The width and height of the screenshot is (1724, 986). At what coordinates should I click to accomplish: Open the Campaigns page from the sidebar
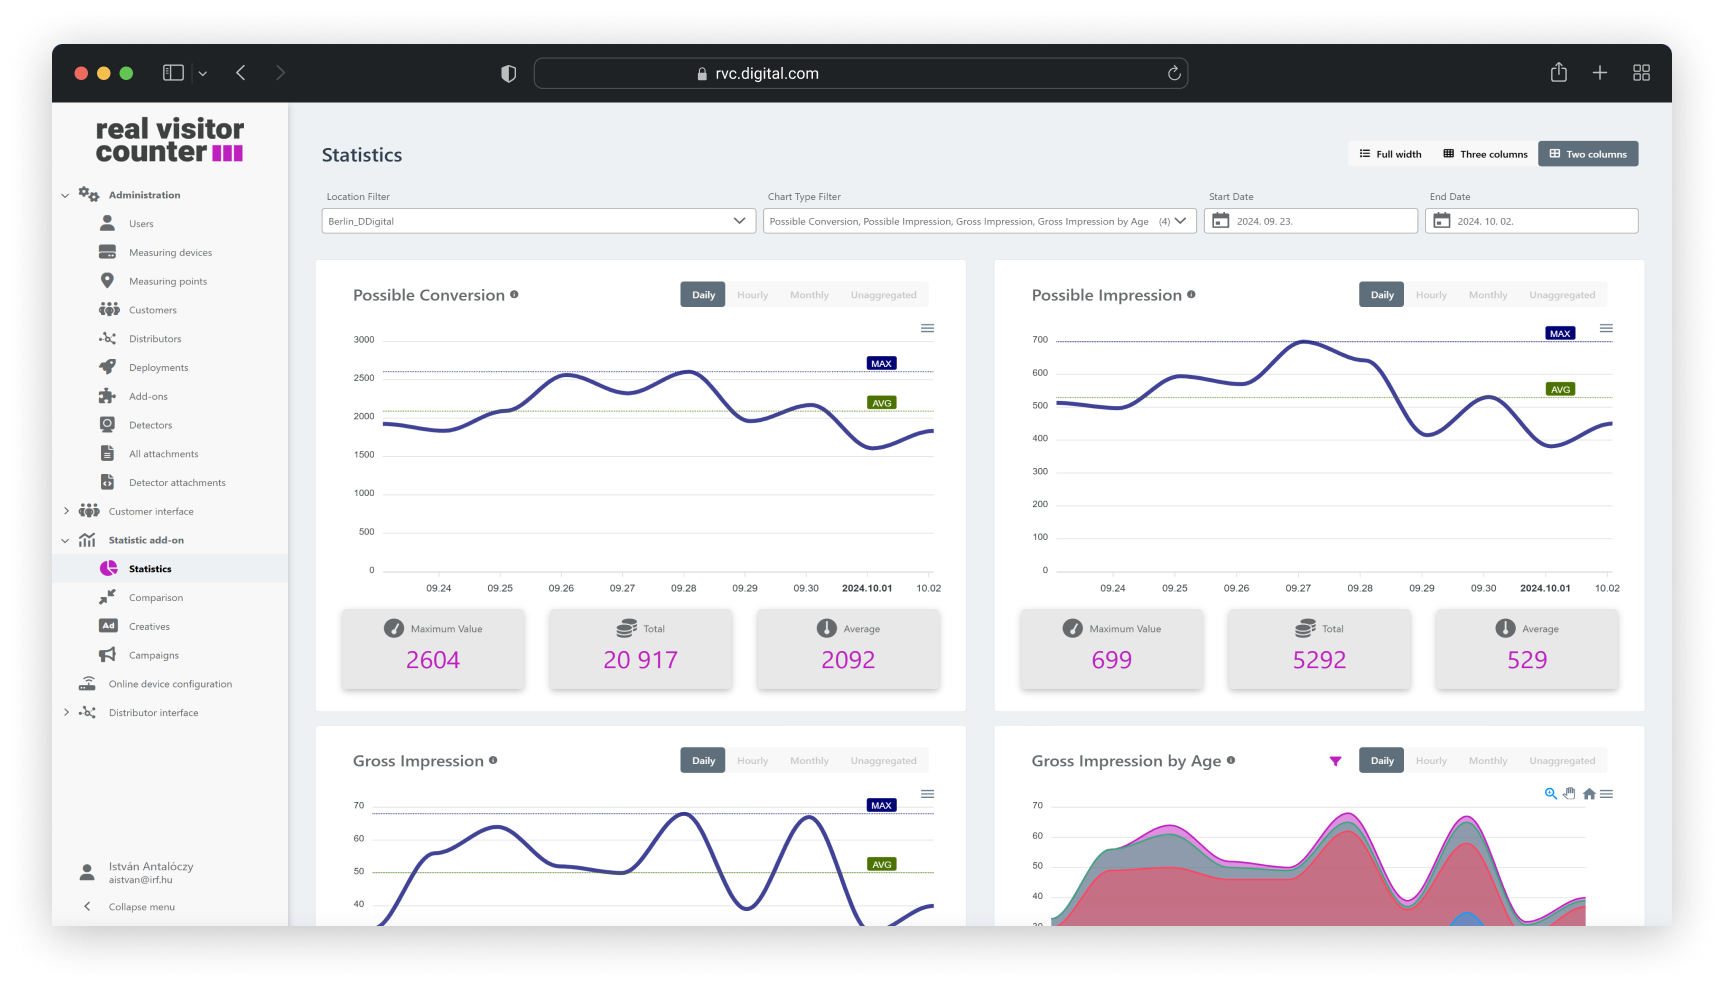(152, 655)
